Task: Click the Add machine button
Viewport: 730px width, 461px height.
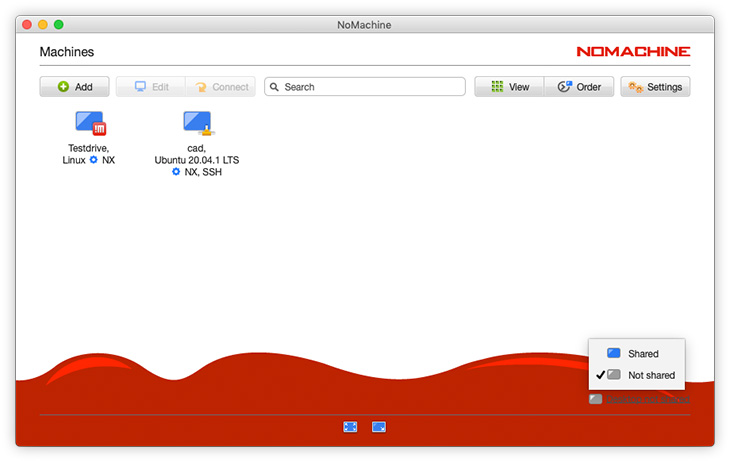Action: point(75,87)
